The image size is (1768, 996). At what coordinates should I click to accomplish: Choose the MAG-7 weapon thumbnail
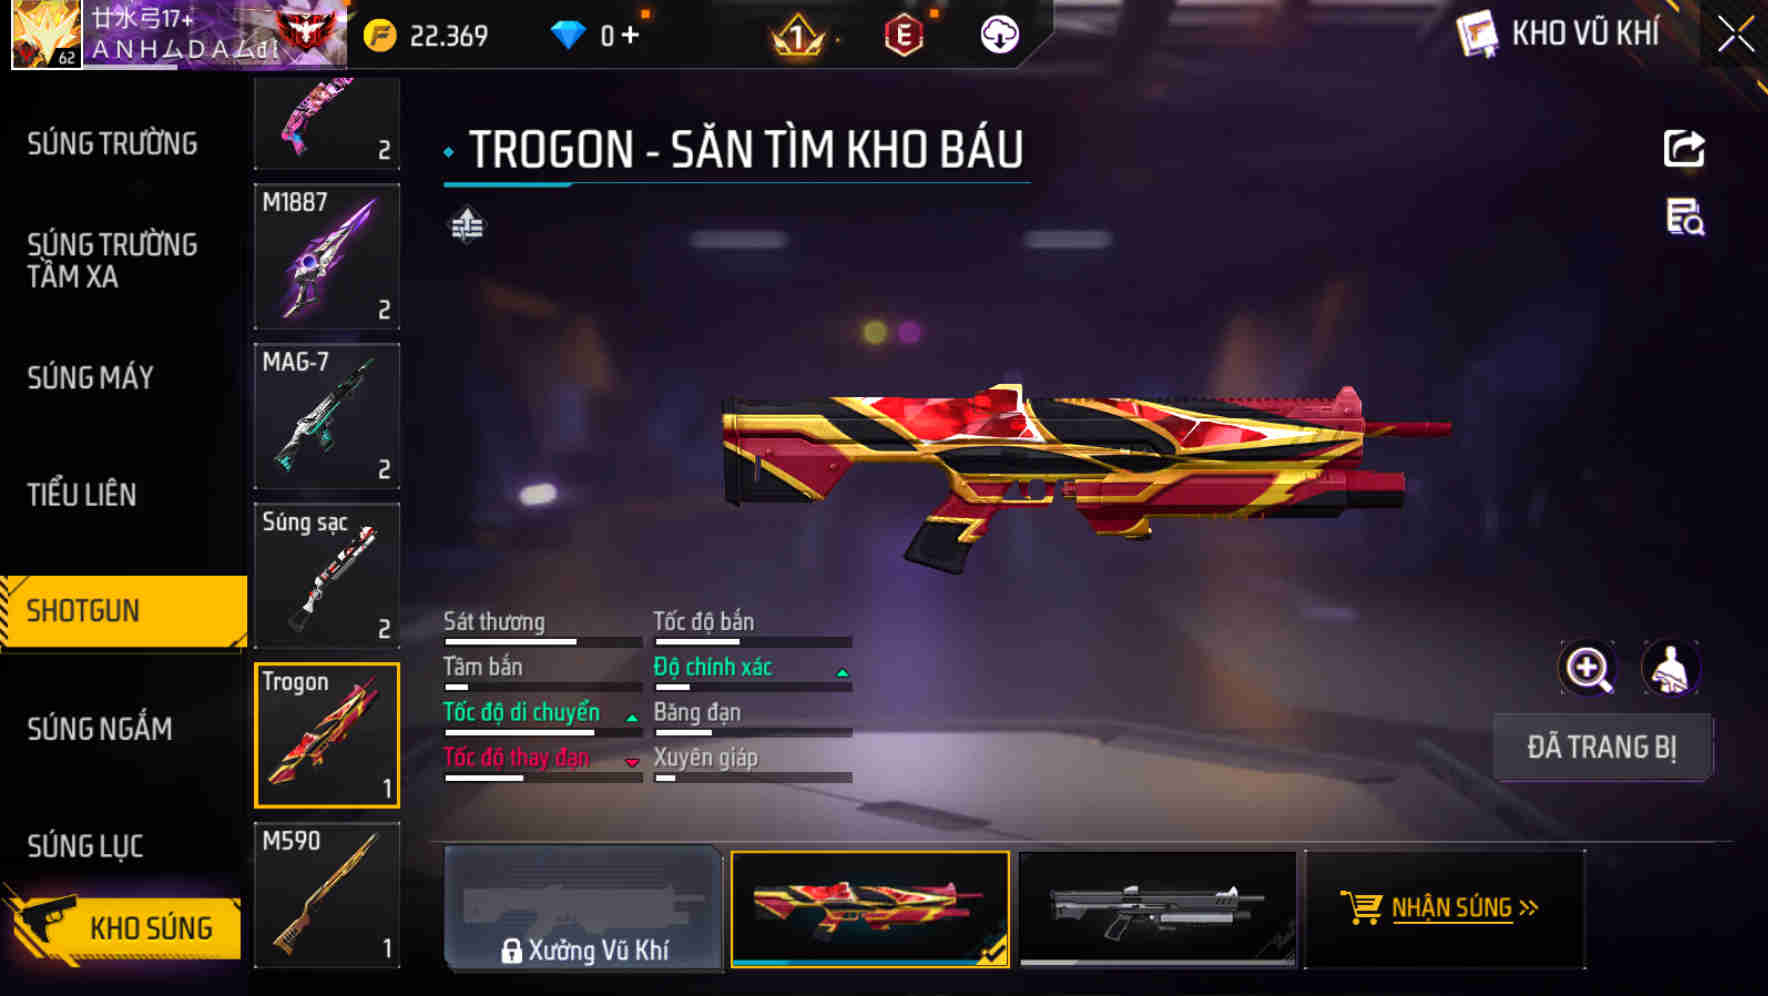[x=327, y=416]
